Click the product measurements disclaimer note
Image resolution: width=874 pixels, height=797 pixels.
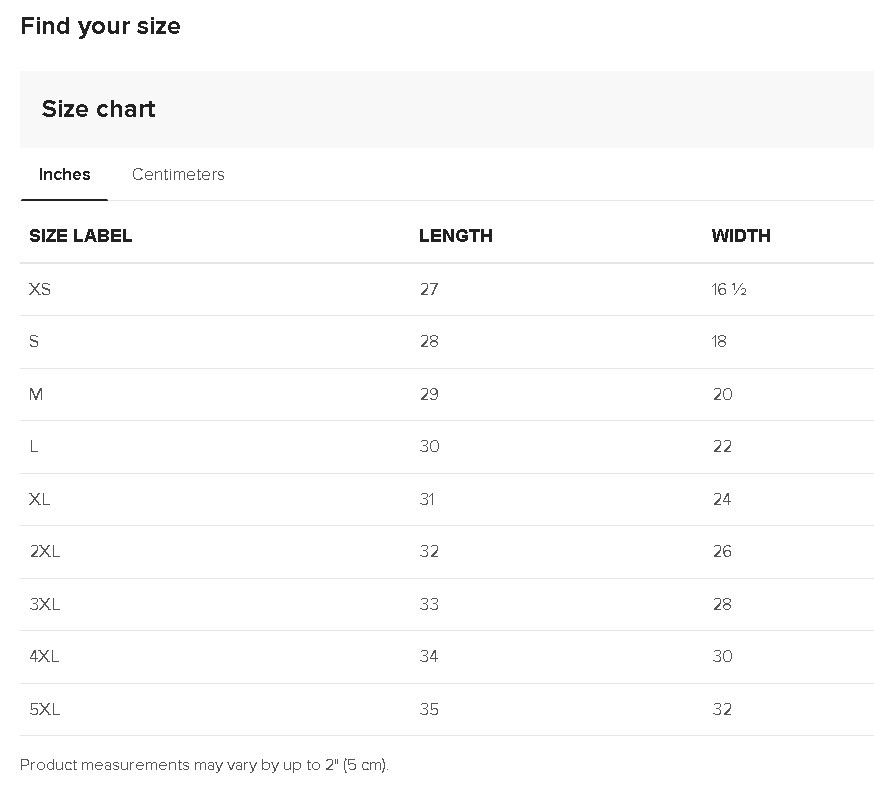[x=204, y=765]
